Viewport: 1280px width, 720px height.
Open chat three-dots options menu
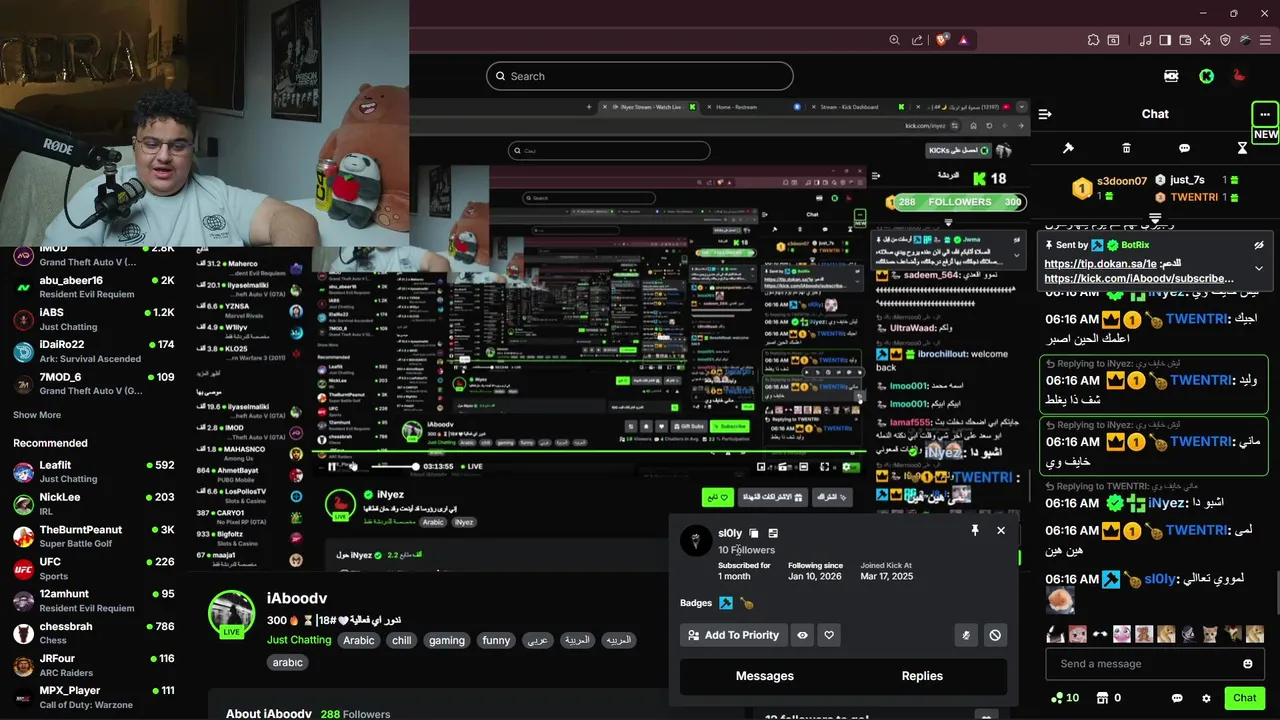click(1265, 114)
